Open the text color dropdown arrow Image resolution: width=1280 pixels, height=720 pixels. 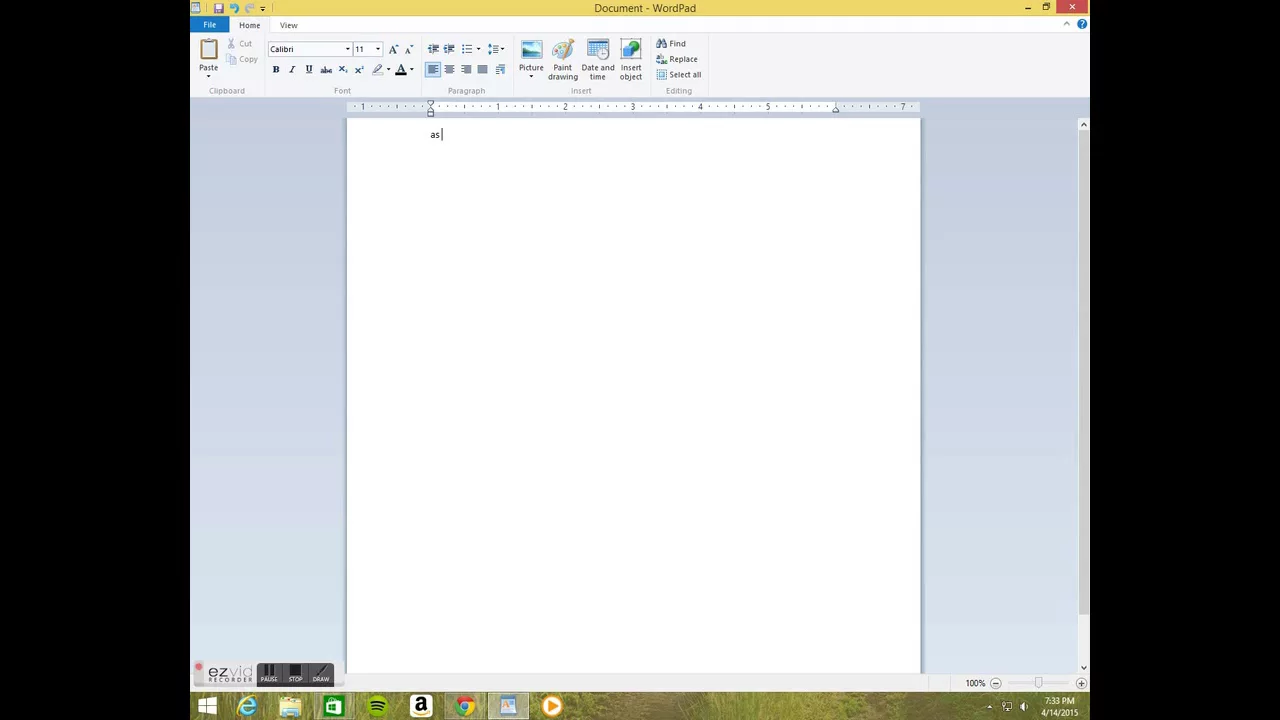coord(411,69)
